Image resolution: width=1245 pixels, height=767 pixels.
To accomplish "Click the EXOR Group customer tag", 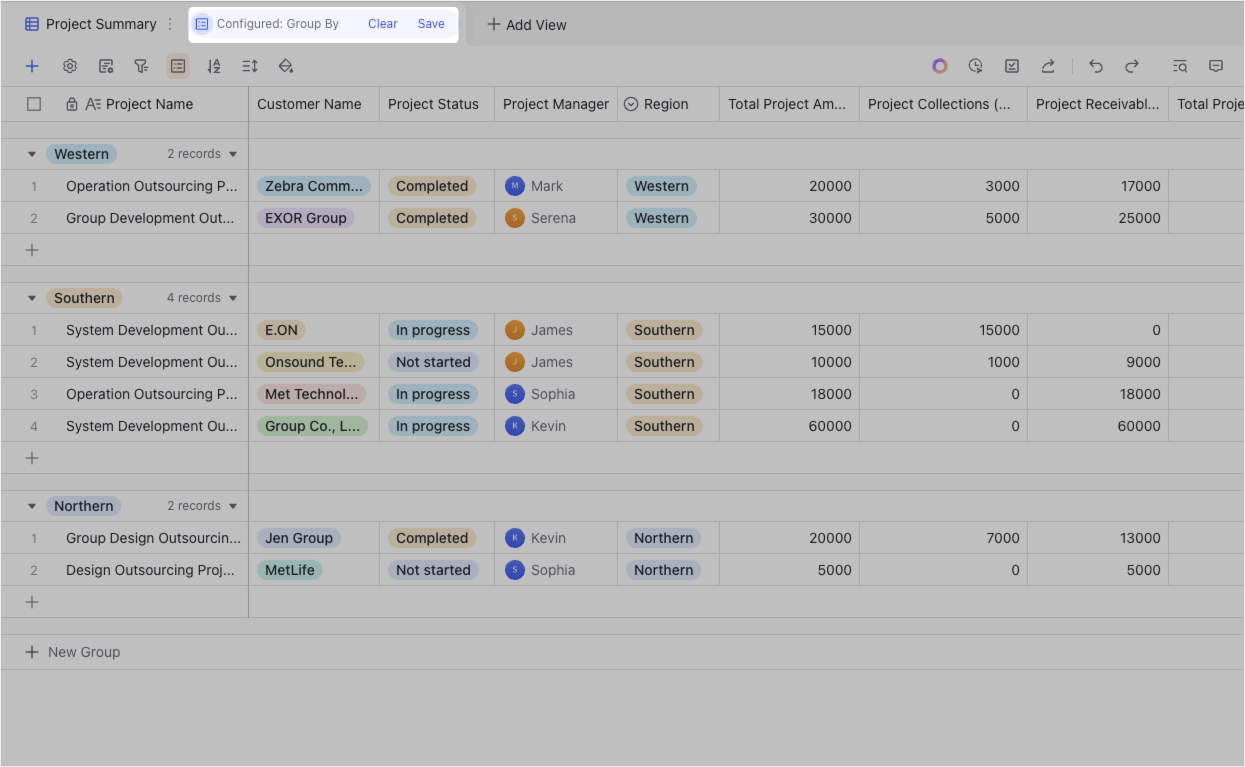I will 306,218.
